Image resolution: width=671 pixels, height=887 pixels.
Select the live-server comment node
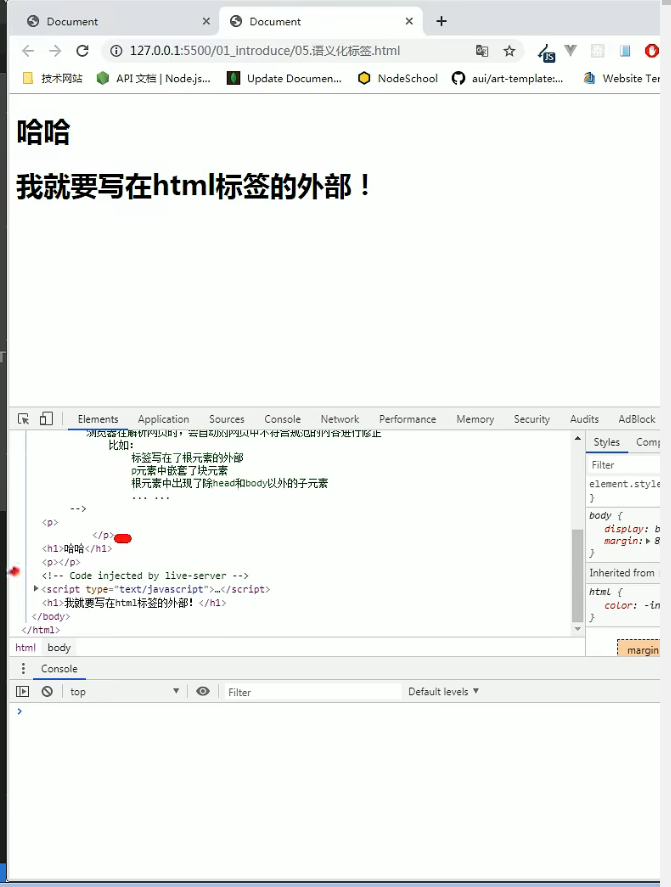pos(145,576)
